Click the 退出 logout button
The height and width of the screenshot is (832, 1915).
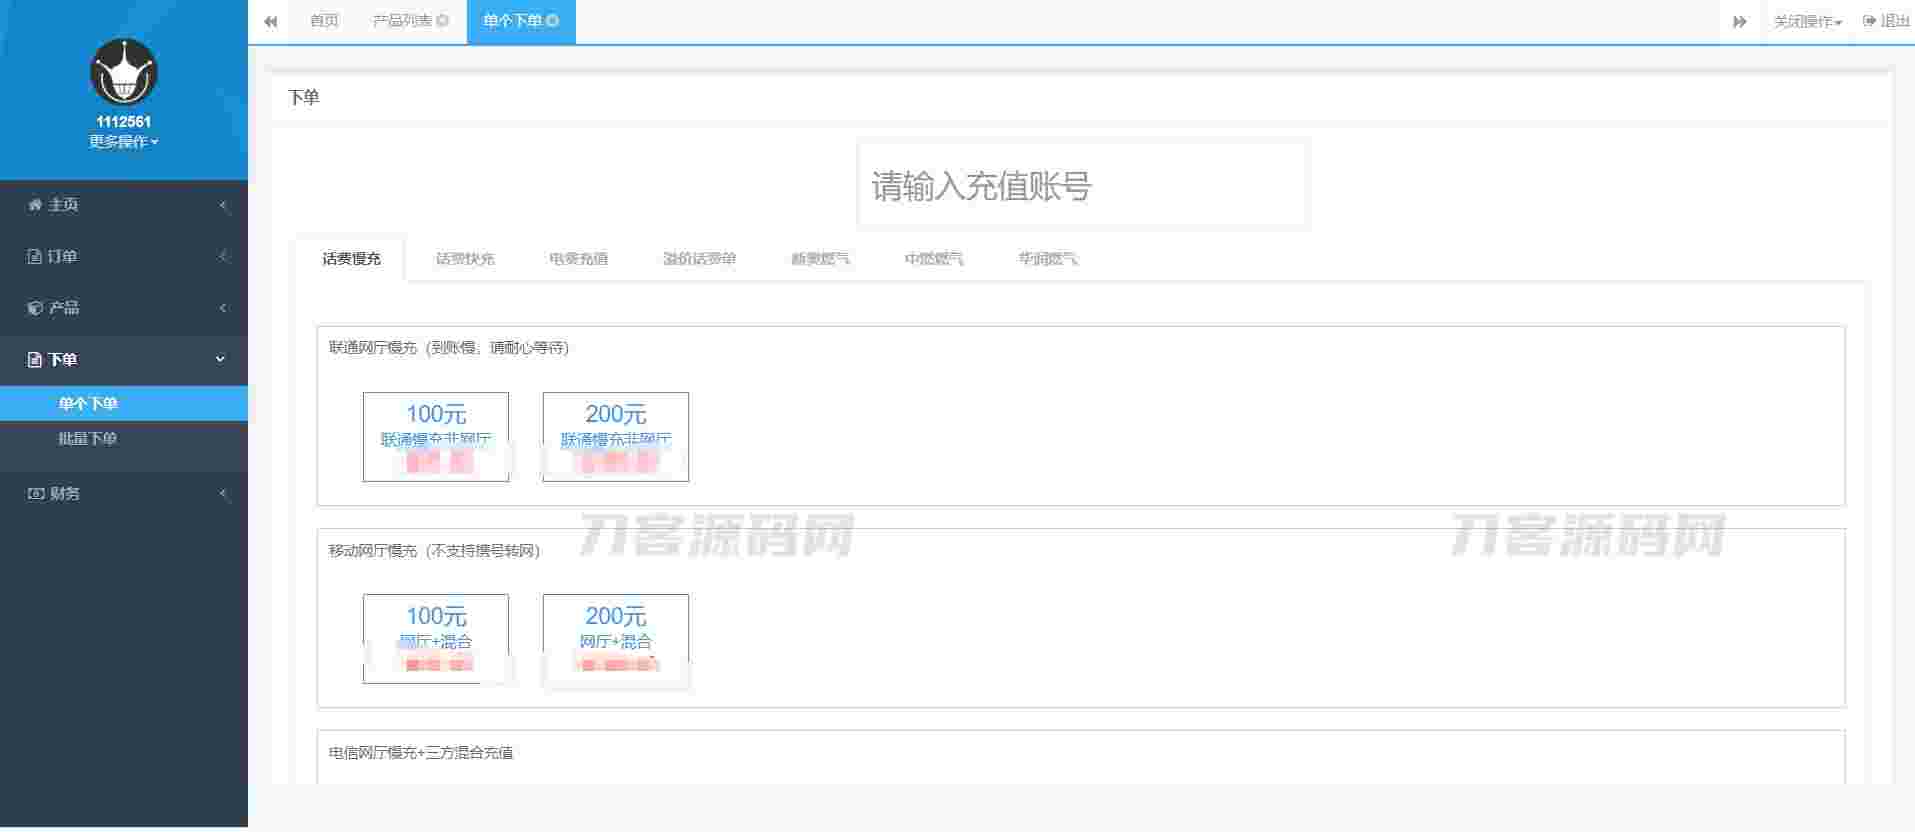click(x=1886, y=21)
